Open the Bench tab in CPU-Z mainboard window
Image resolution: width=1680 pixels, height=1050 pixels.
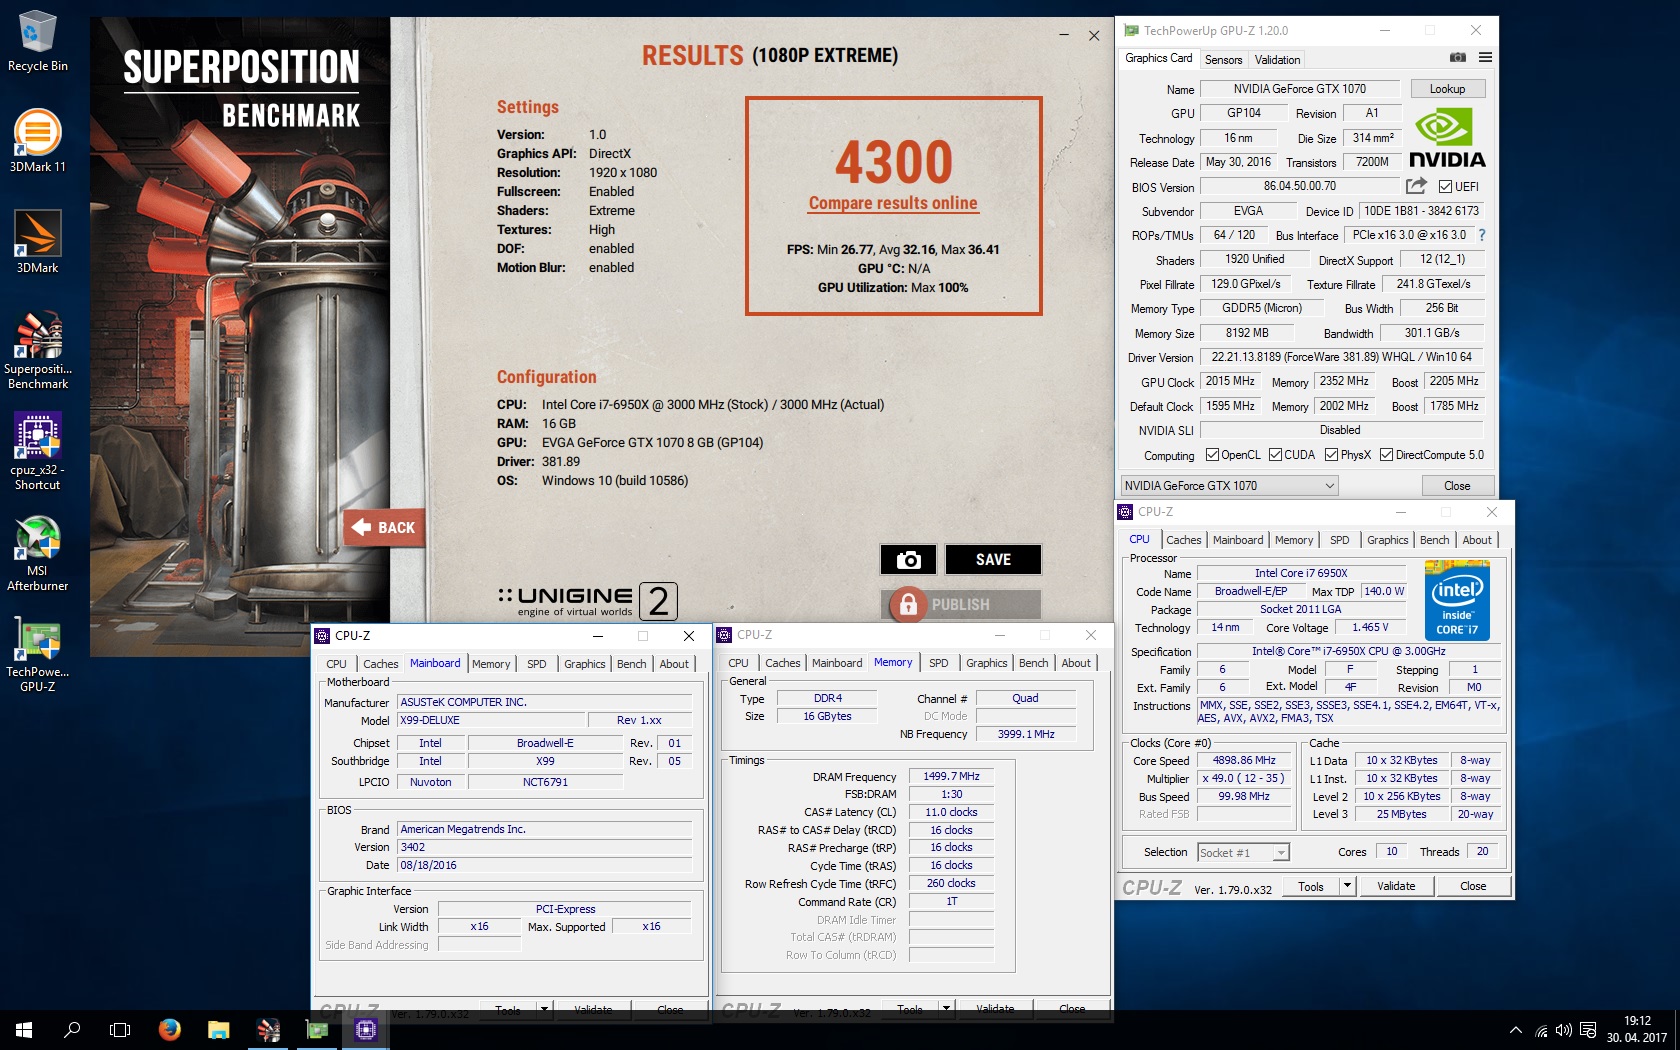click(x=631, y=664)
